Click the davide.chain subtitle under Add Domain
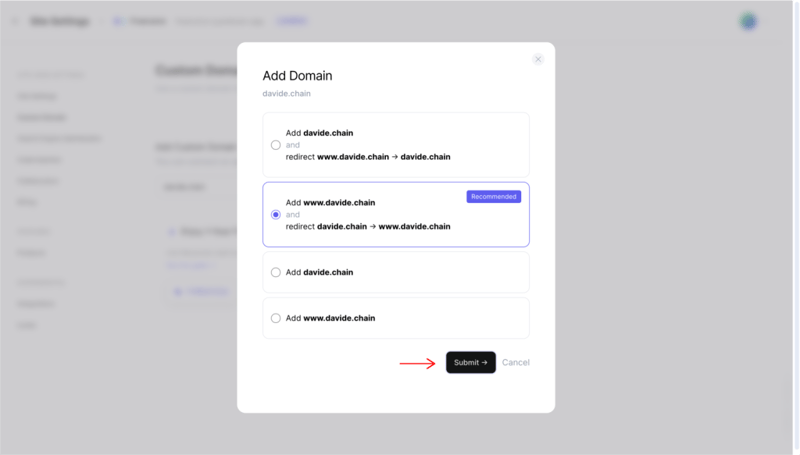This screenshot has height=455, width=800. 287,94
